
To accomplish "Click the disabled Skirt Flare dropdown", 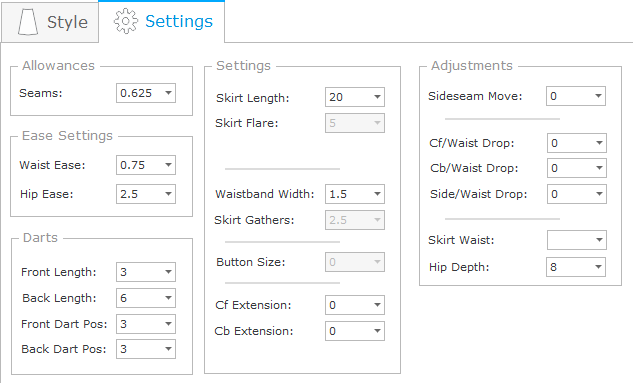I will 355,123.
